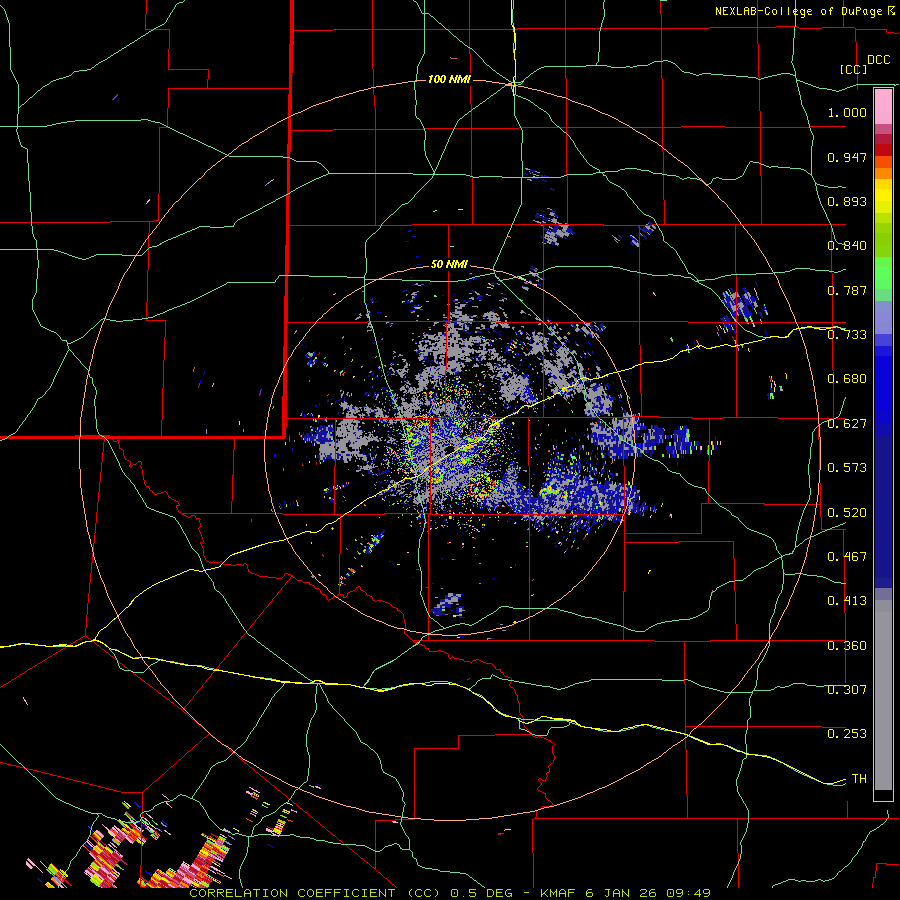Select the 0.787 legend value

847,290
